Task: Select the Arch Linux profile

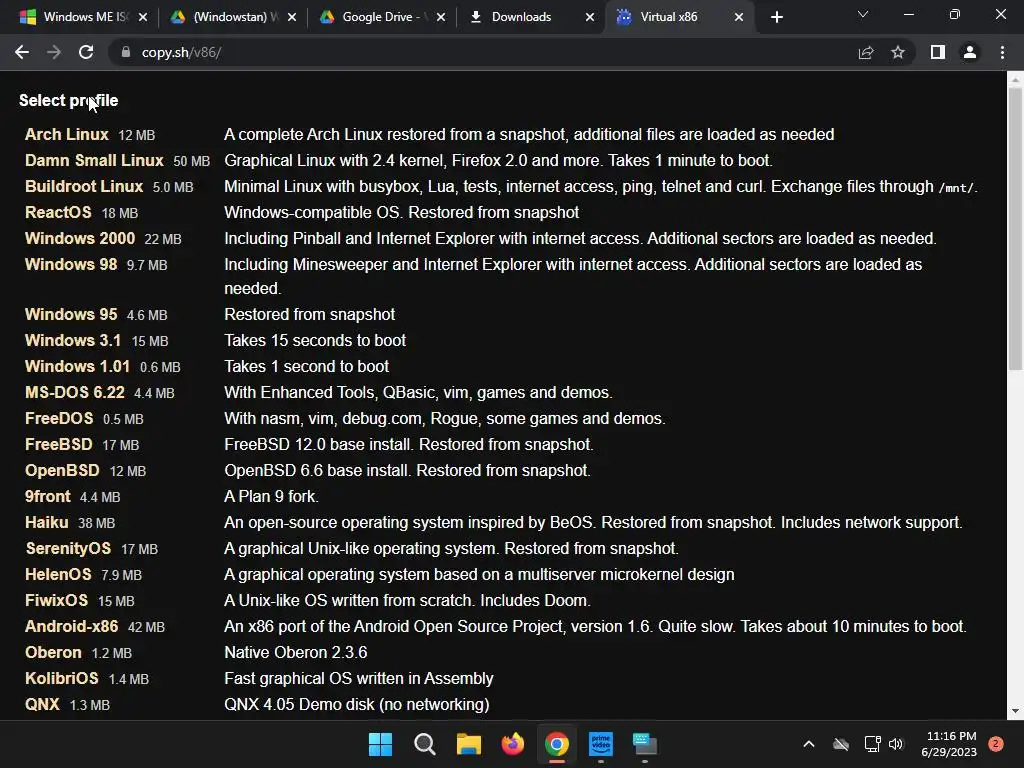Action: coord(67,135)
